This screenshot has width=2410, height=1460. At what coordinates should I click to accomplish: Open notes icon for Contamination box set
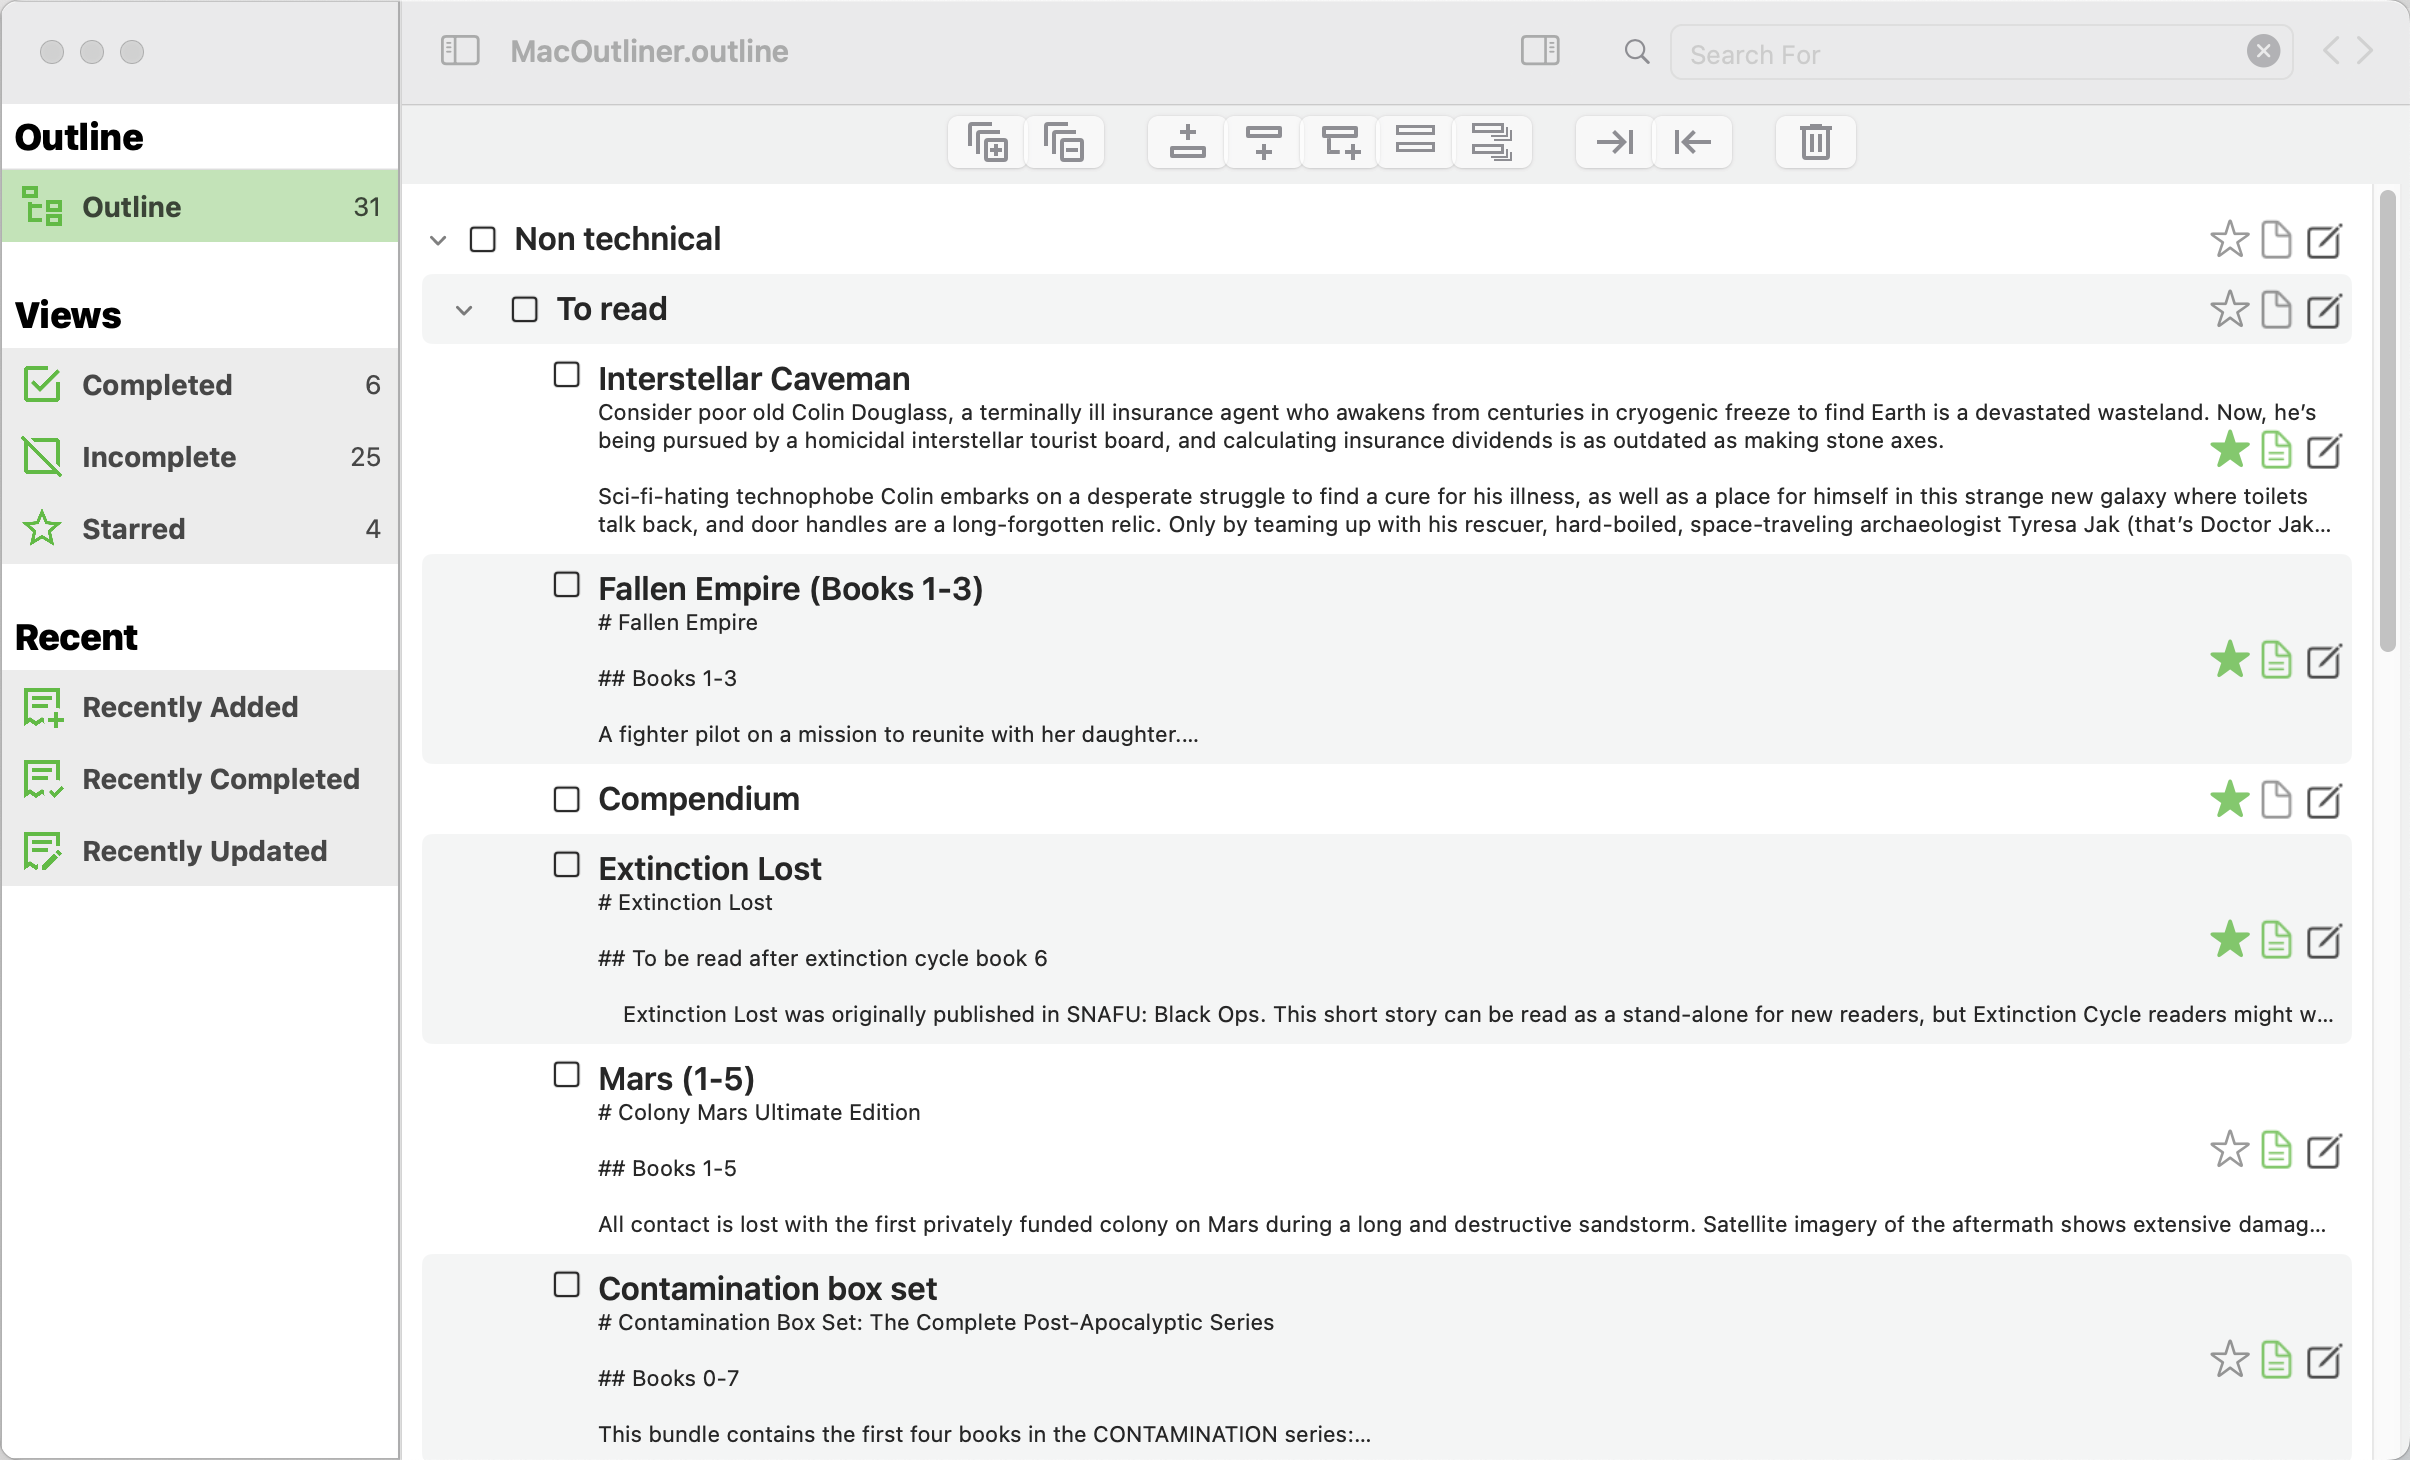[x=2277, y=1361]
